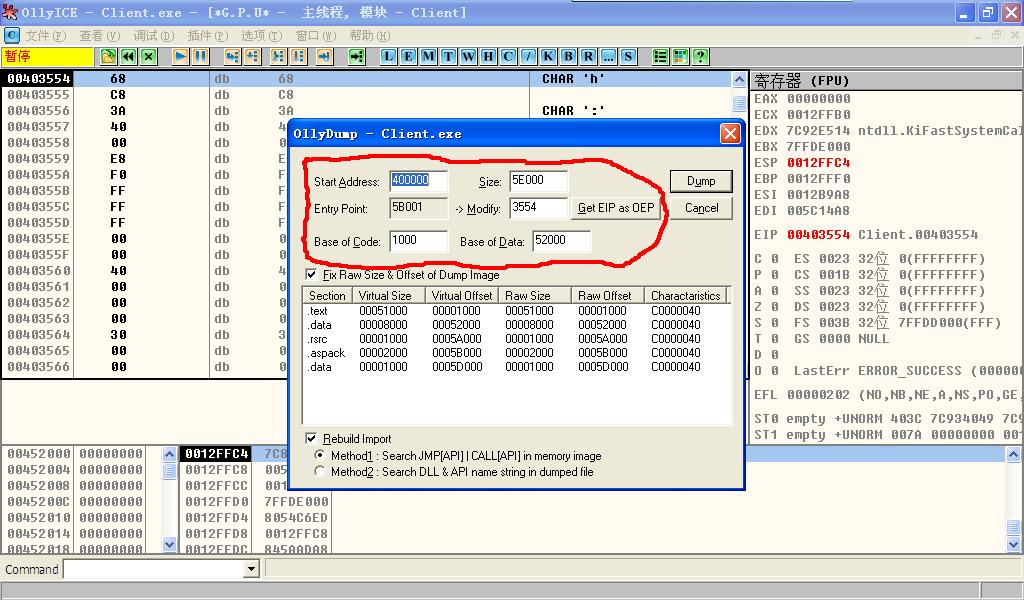Click the Execute till return icon

coord(325,56)
